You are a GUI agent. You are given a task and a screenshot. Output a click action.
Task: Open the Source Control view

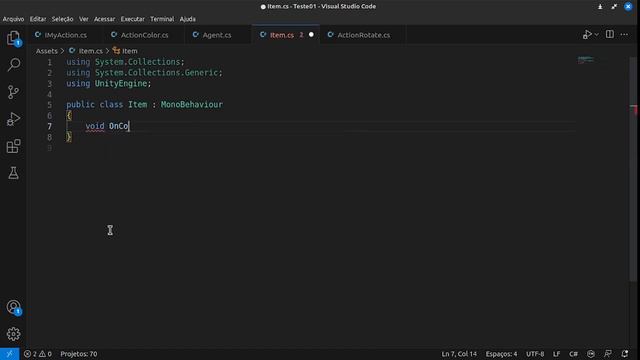(13, 92)
